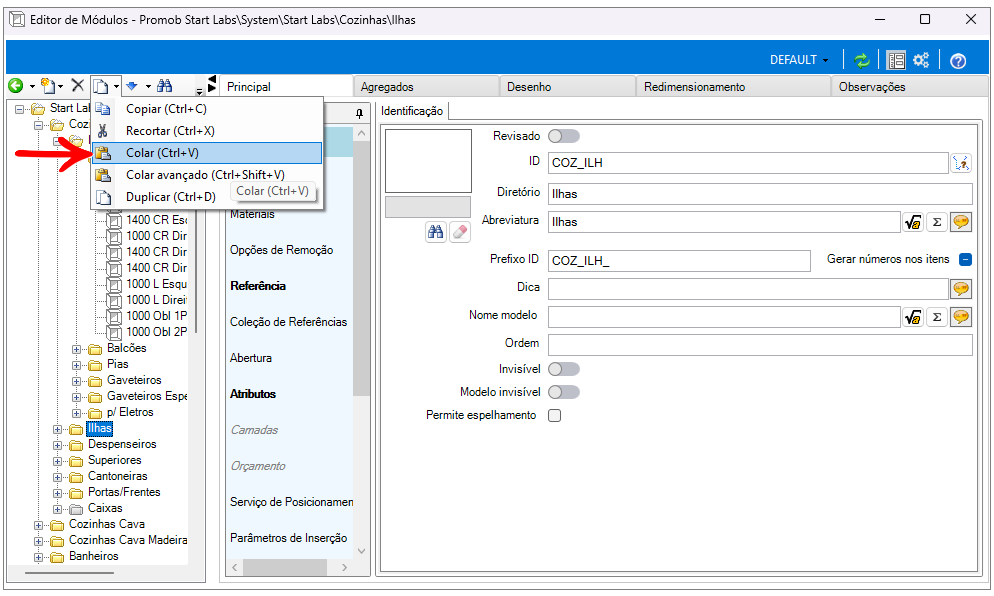Click the green refresh arrows icon
Image resolution: width=994 pixels, height=596 pixels.
[862, 60]
